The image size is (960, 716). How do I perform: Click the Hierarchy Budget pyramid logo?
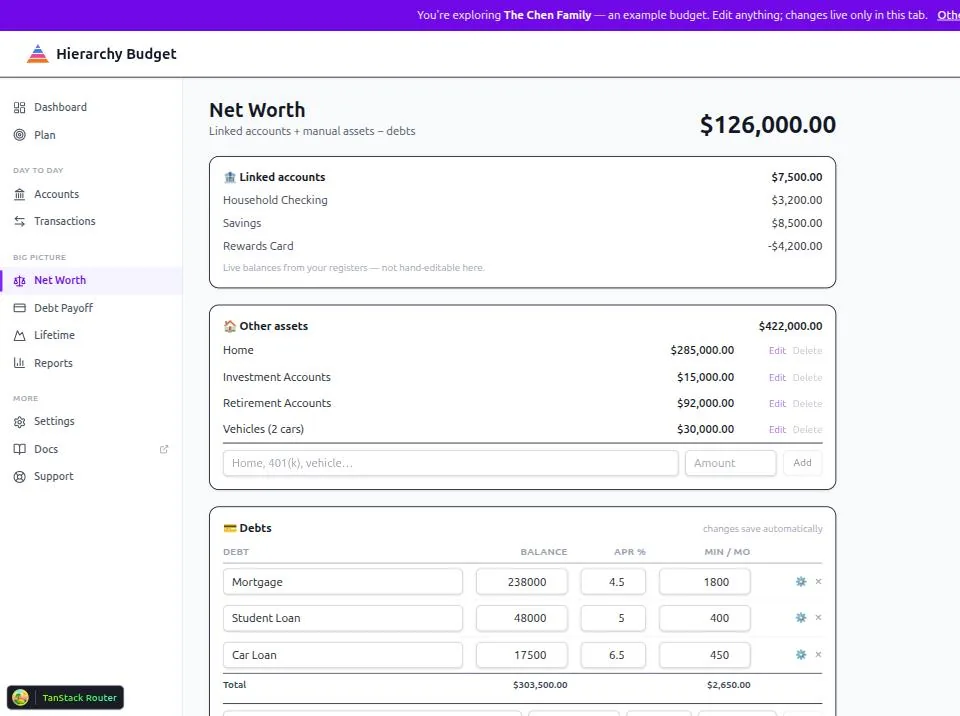tap(37, 54)
